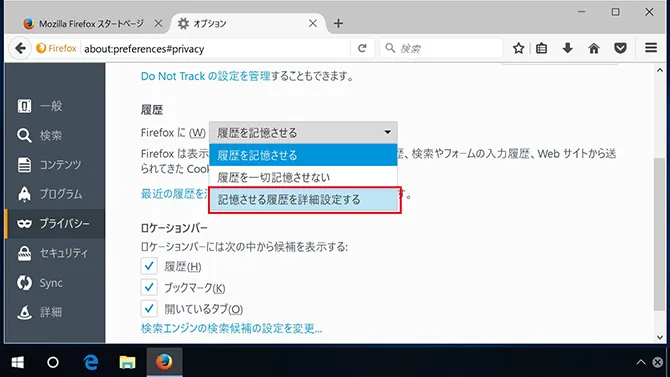The image size is (670, 377).
Task: Open Cortana circle on taskbar
Action: (53, 362)
